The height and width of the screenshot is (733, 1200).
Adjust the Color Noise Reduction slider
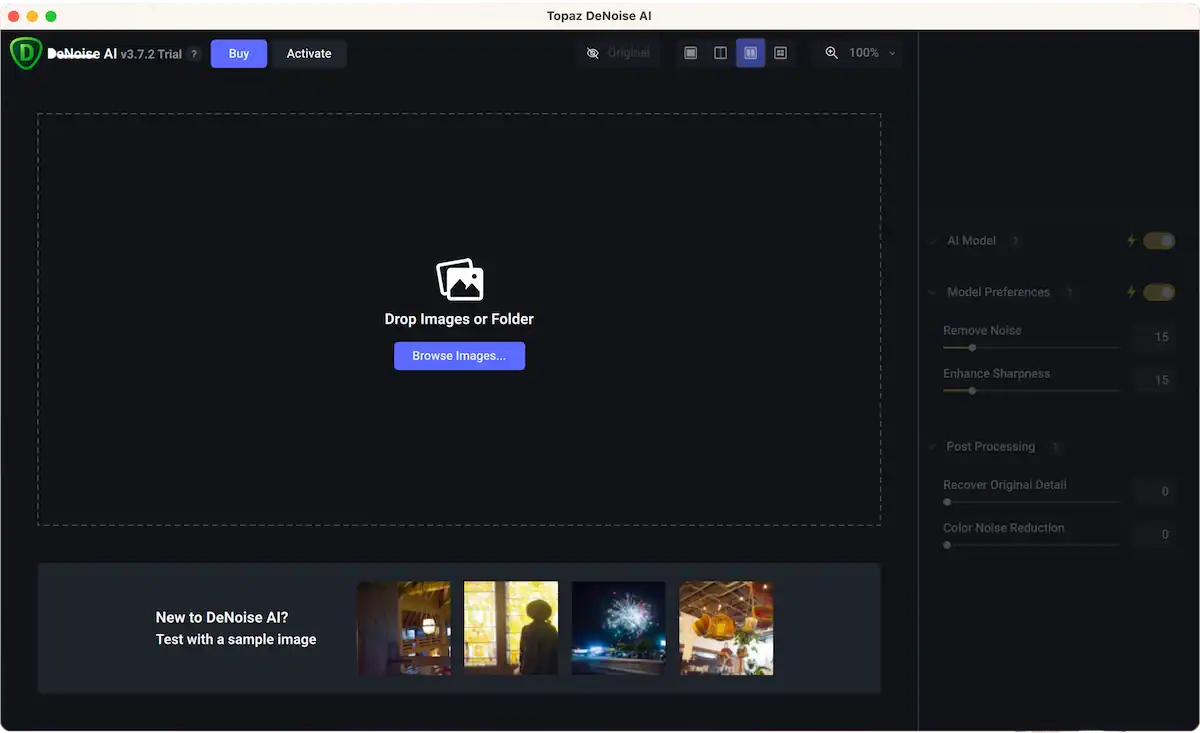click(1031, 545)
